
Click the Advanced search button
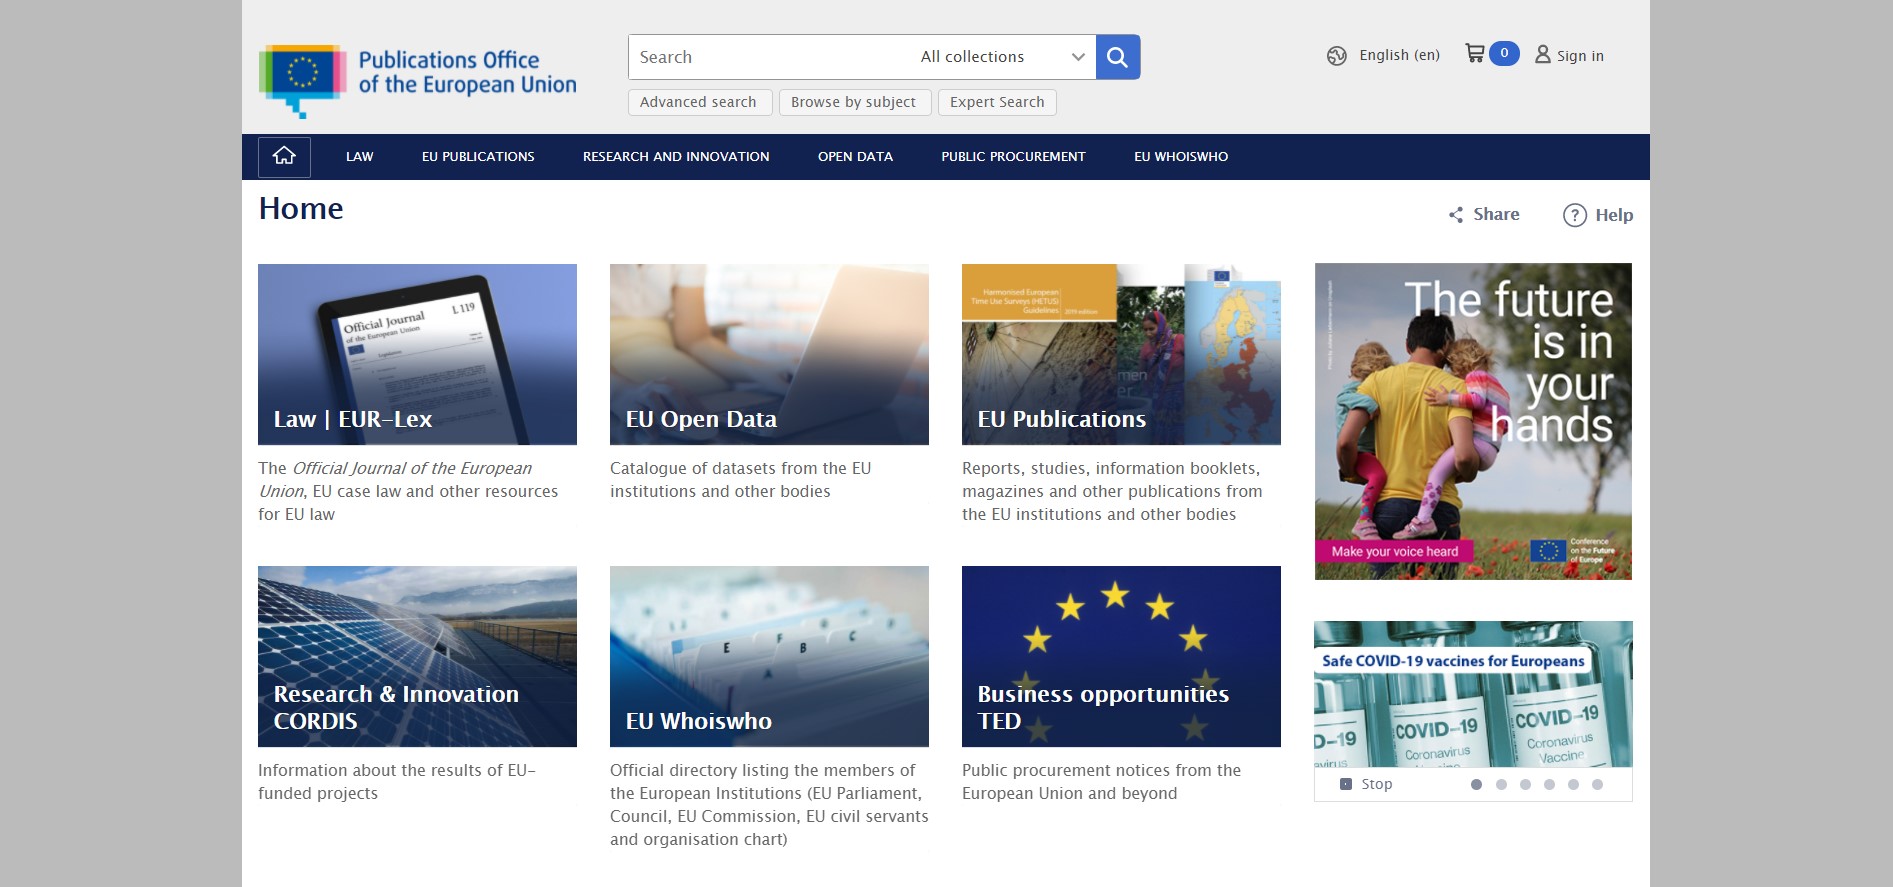pos(699,102)
